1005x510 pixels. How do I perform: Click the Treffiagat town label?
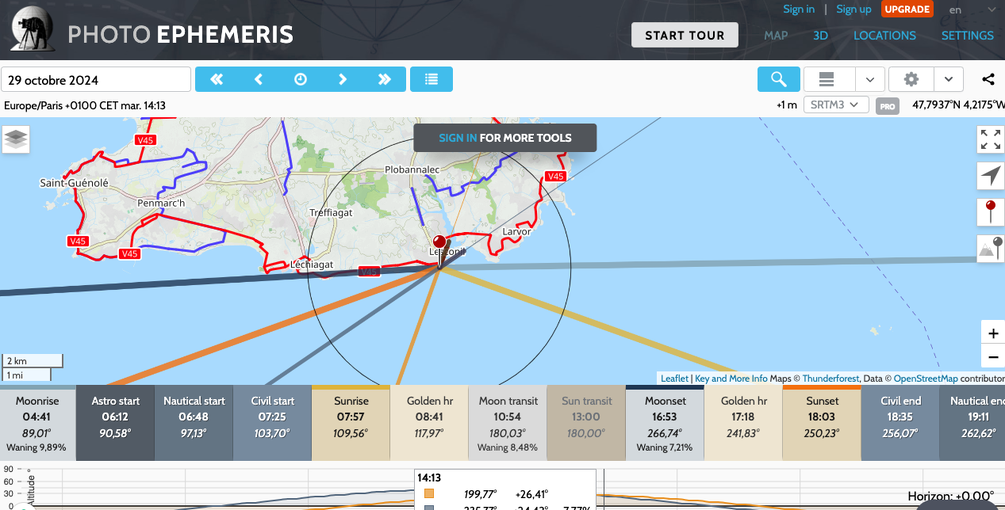pyautogui.click(x=331, y=213)
